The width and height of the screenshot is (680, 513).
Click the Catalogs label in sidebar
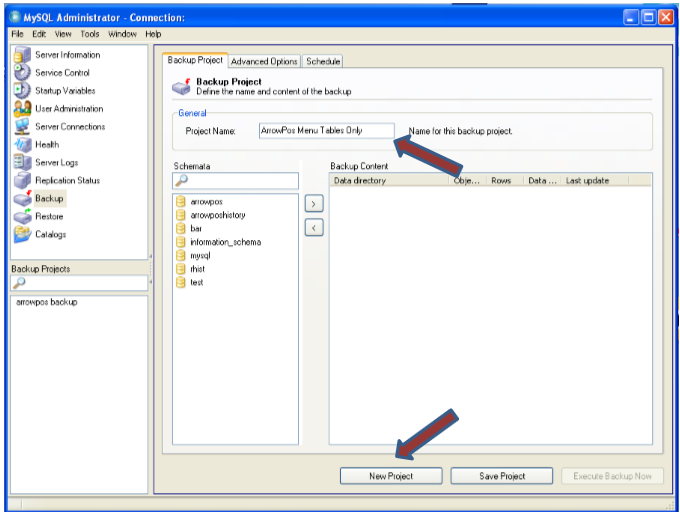click(51, 234)
